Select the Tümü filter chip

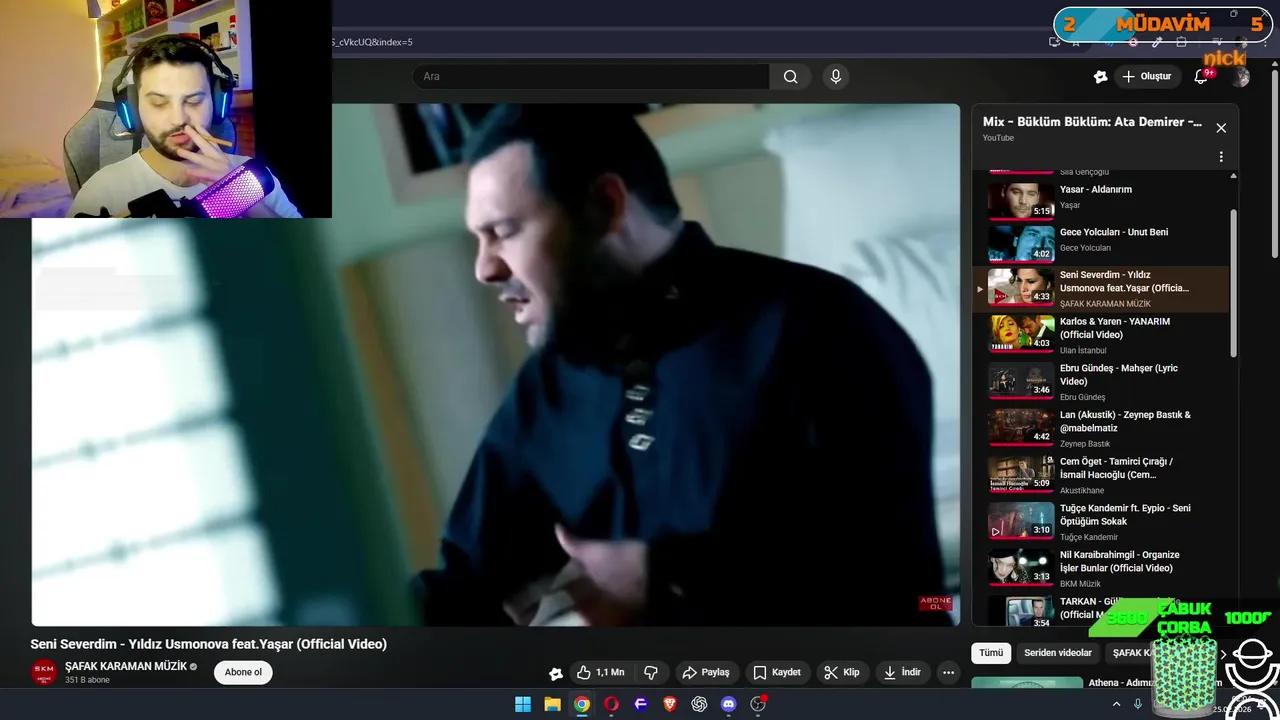pos(991,653)
